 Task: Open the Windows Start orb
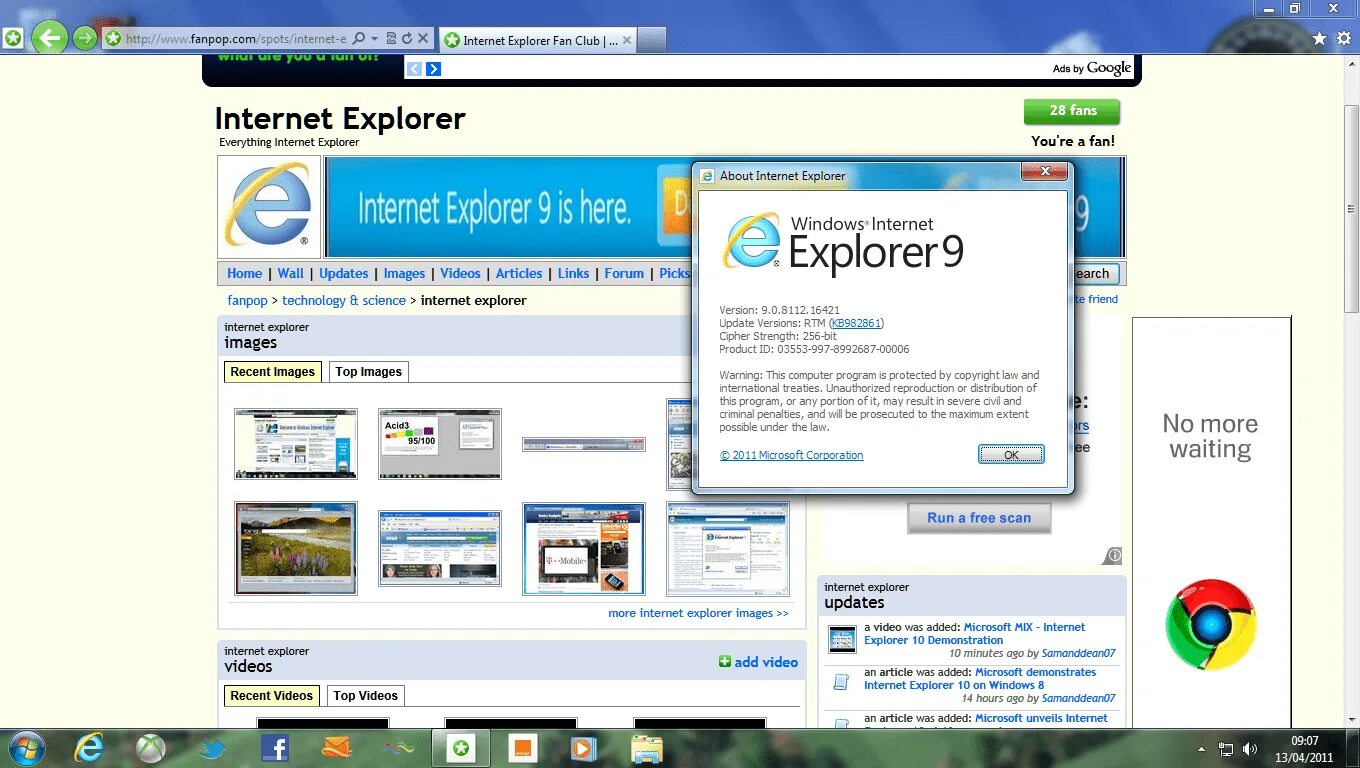27,748
